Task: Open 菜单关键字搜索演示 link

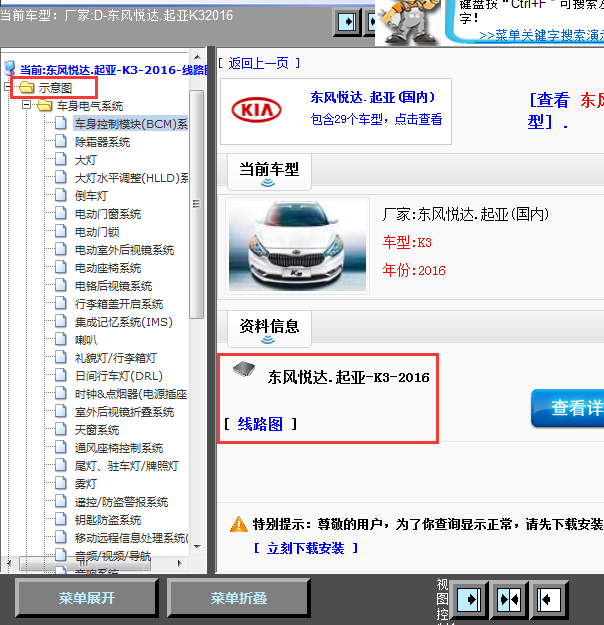Action: (541, 35)
